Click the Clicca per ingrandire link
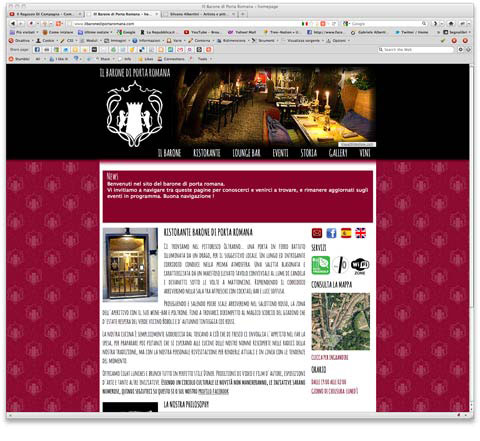 click(329, 357)
